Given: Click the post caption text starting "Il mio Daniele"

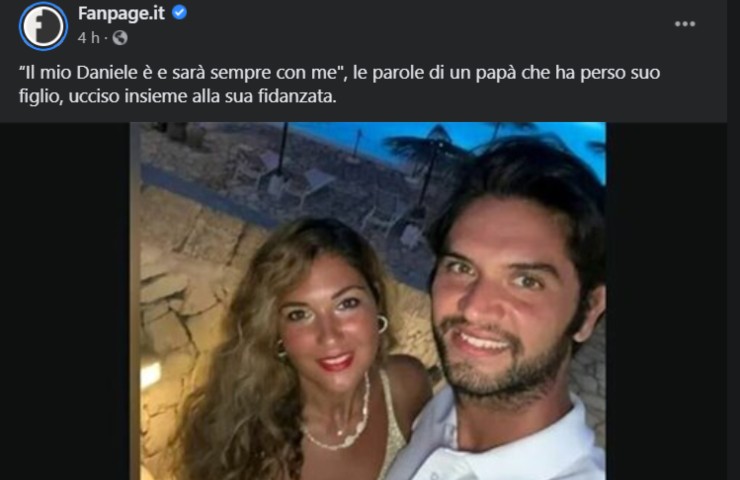Looking at the screenshot, I should (x=339, y=84).
